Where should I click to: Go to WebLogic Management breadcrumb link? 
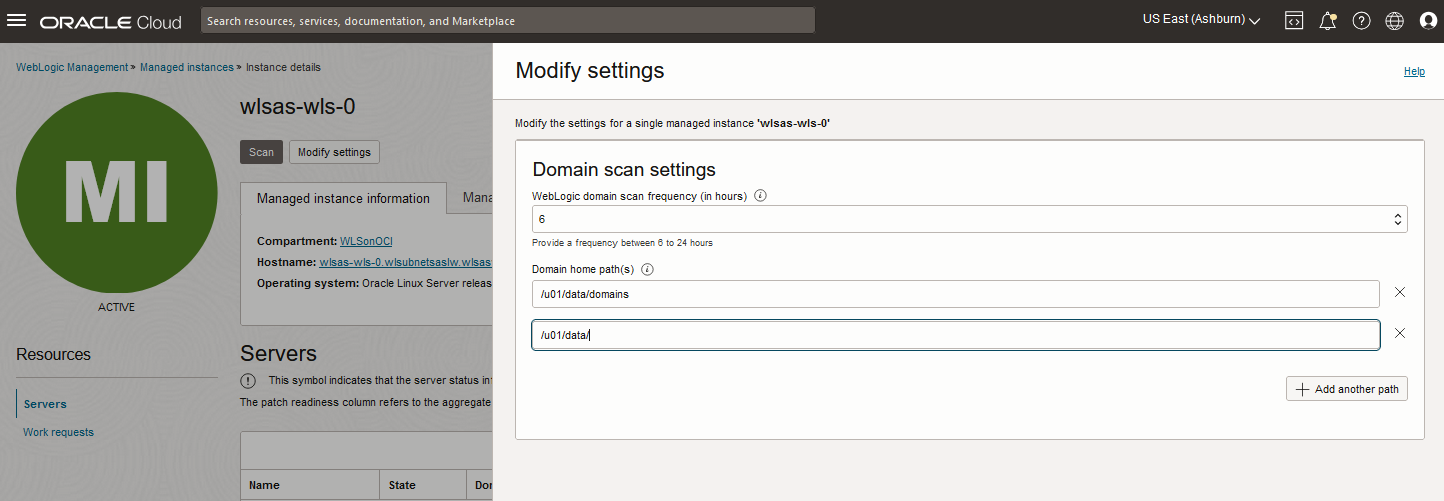[x=72, y=67]
